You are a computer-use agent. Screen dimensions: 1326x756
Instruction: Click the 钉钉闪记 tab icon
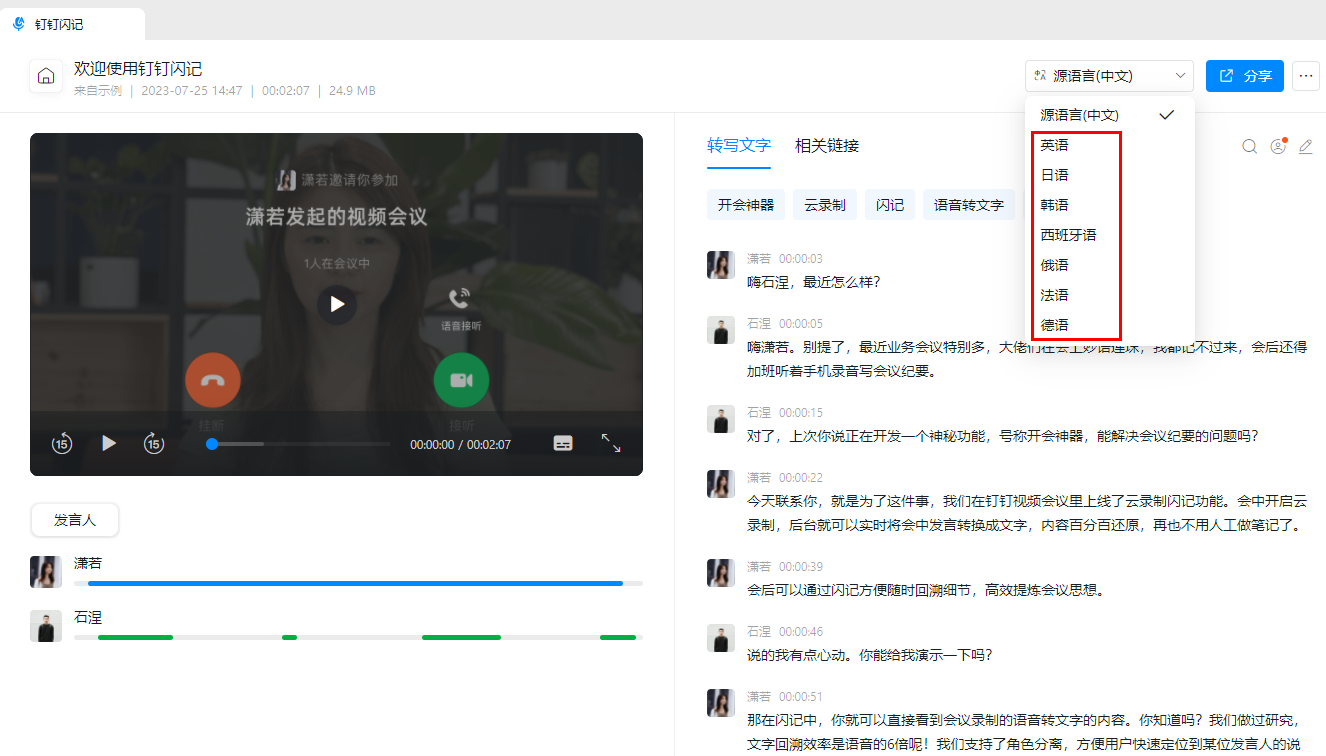(x=18, y=24)
